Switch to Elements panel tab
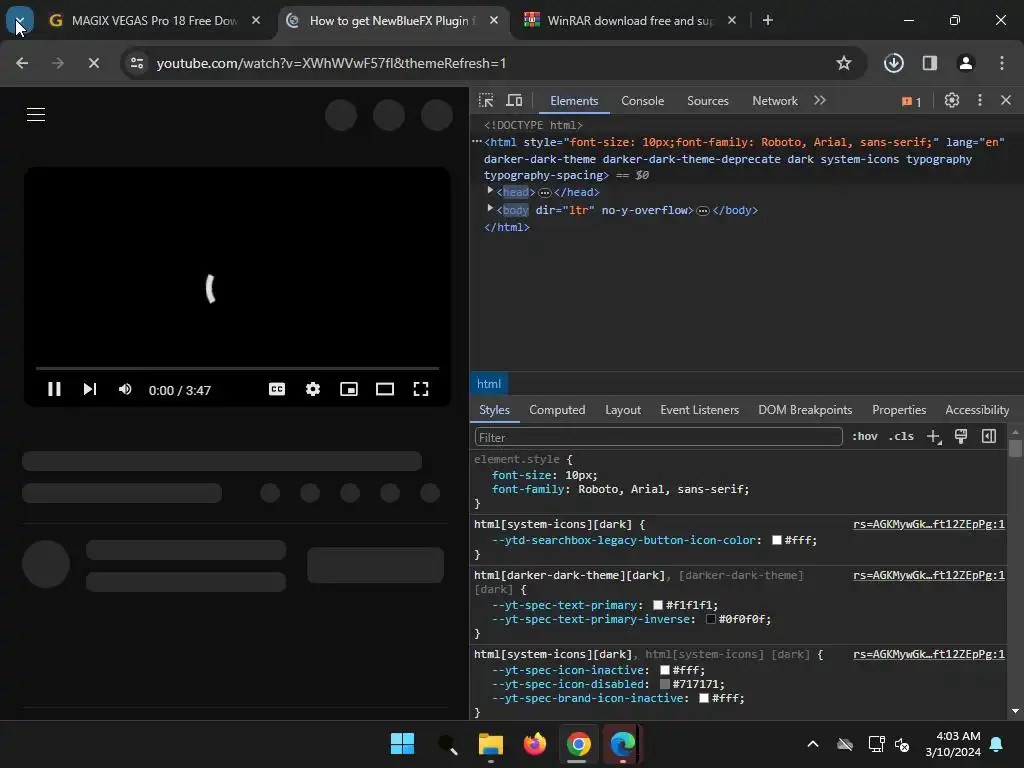The image size is (1024, 768). 574,101
